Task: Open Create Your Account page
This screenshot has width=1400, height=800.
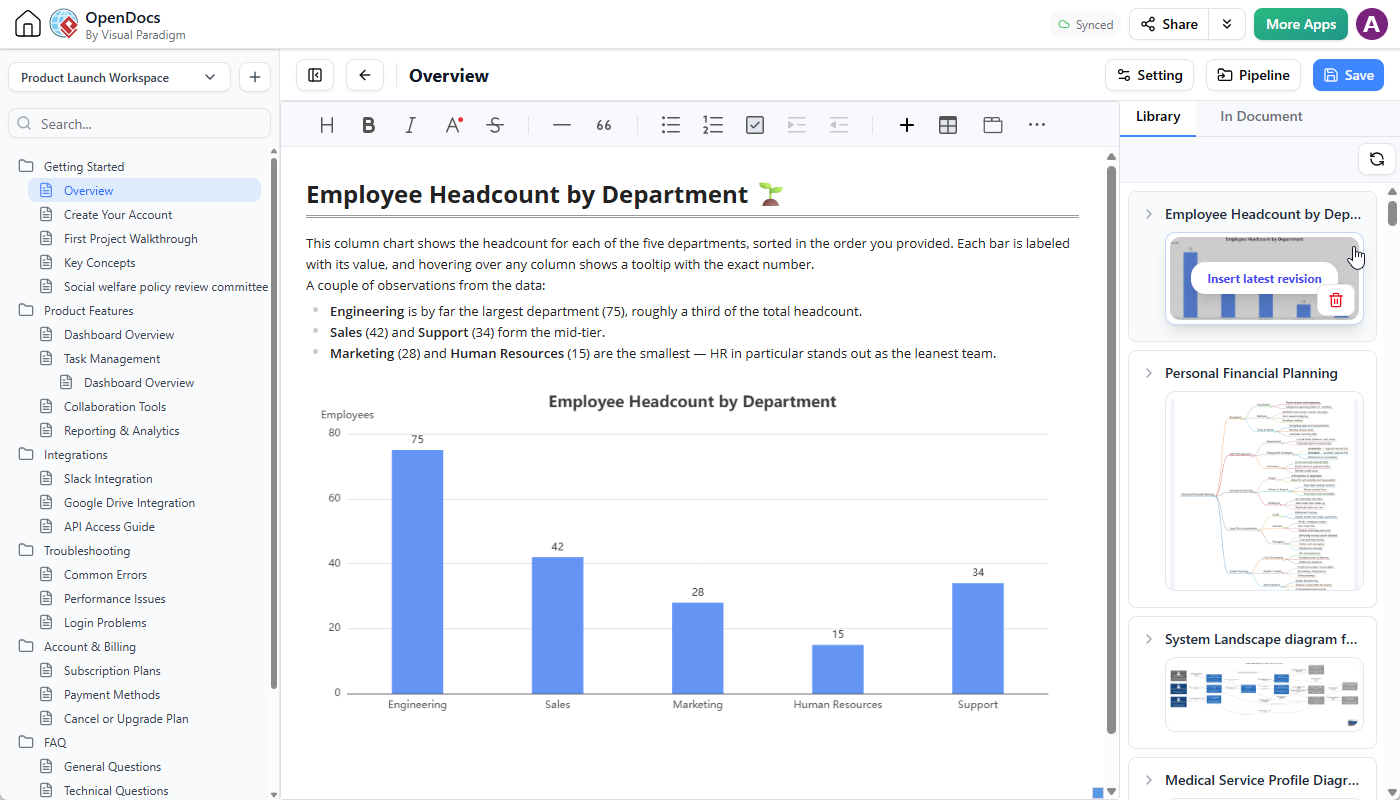Action: pos(118,215)
